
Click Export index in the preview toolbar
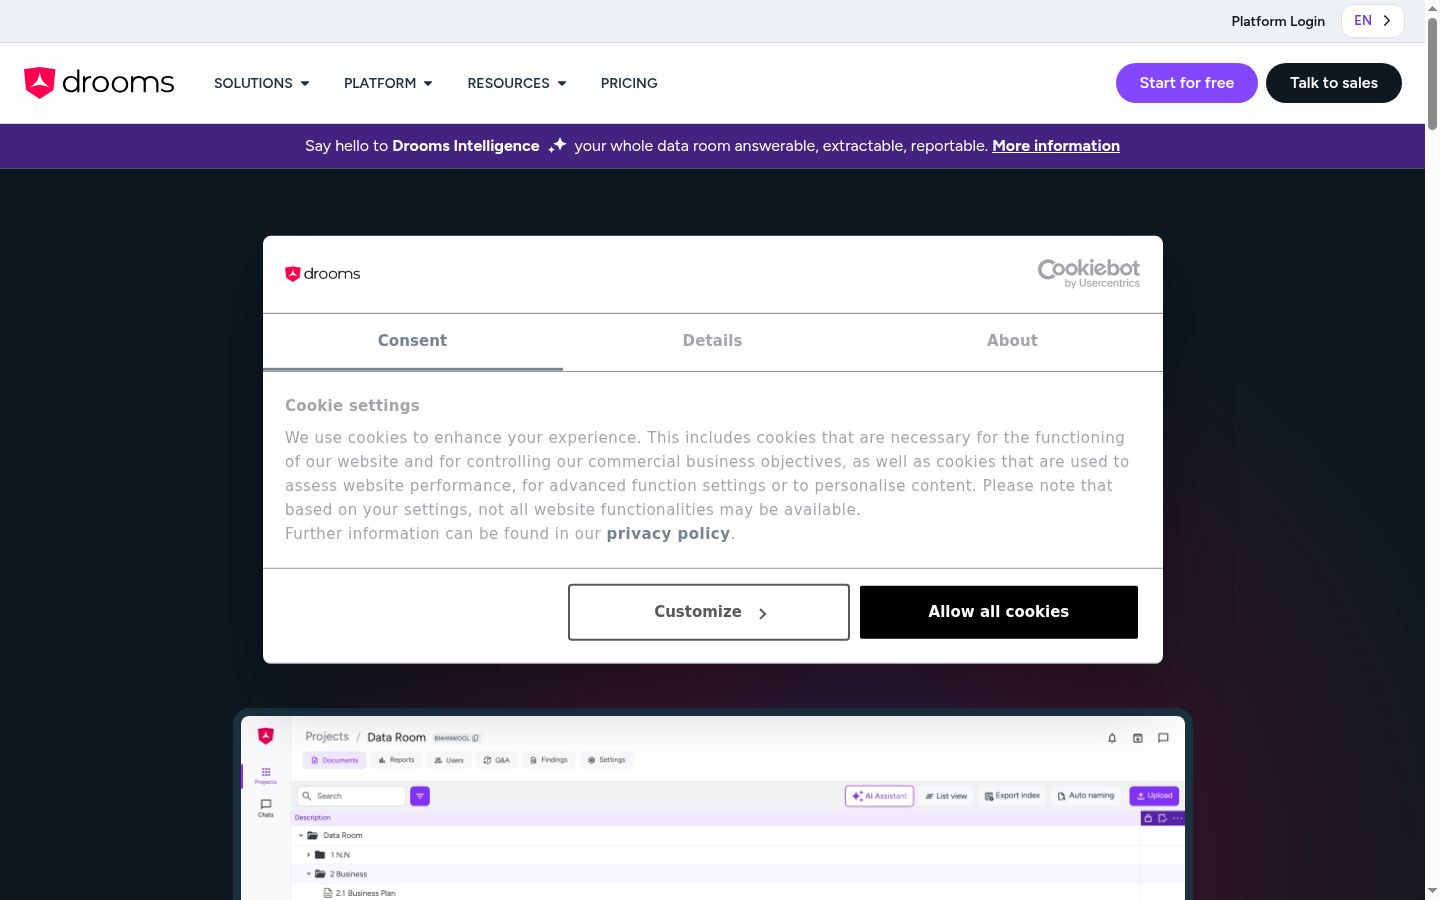[x=1012, y=796]
